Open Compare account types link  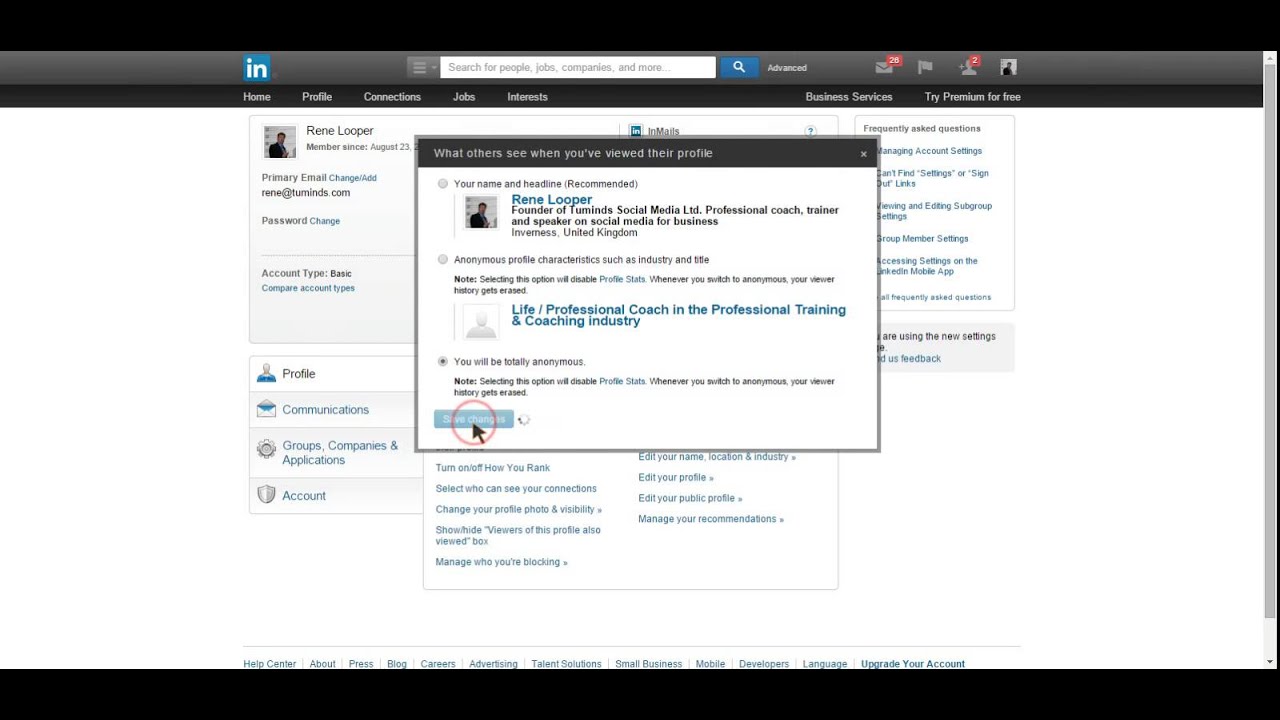[308, 288]
